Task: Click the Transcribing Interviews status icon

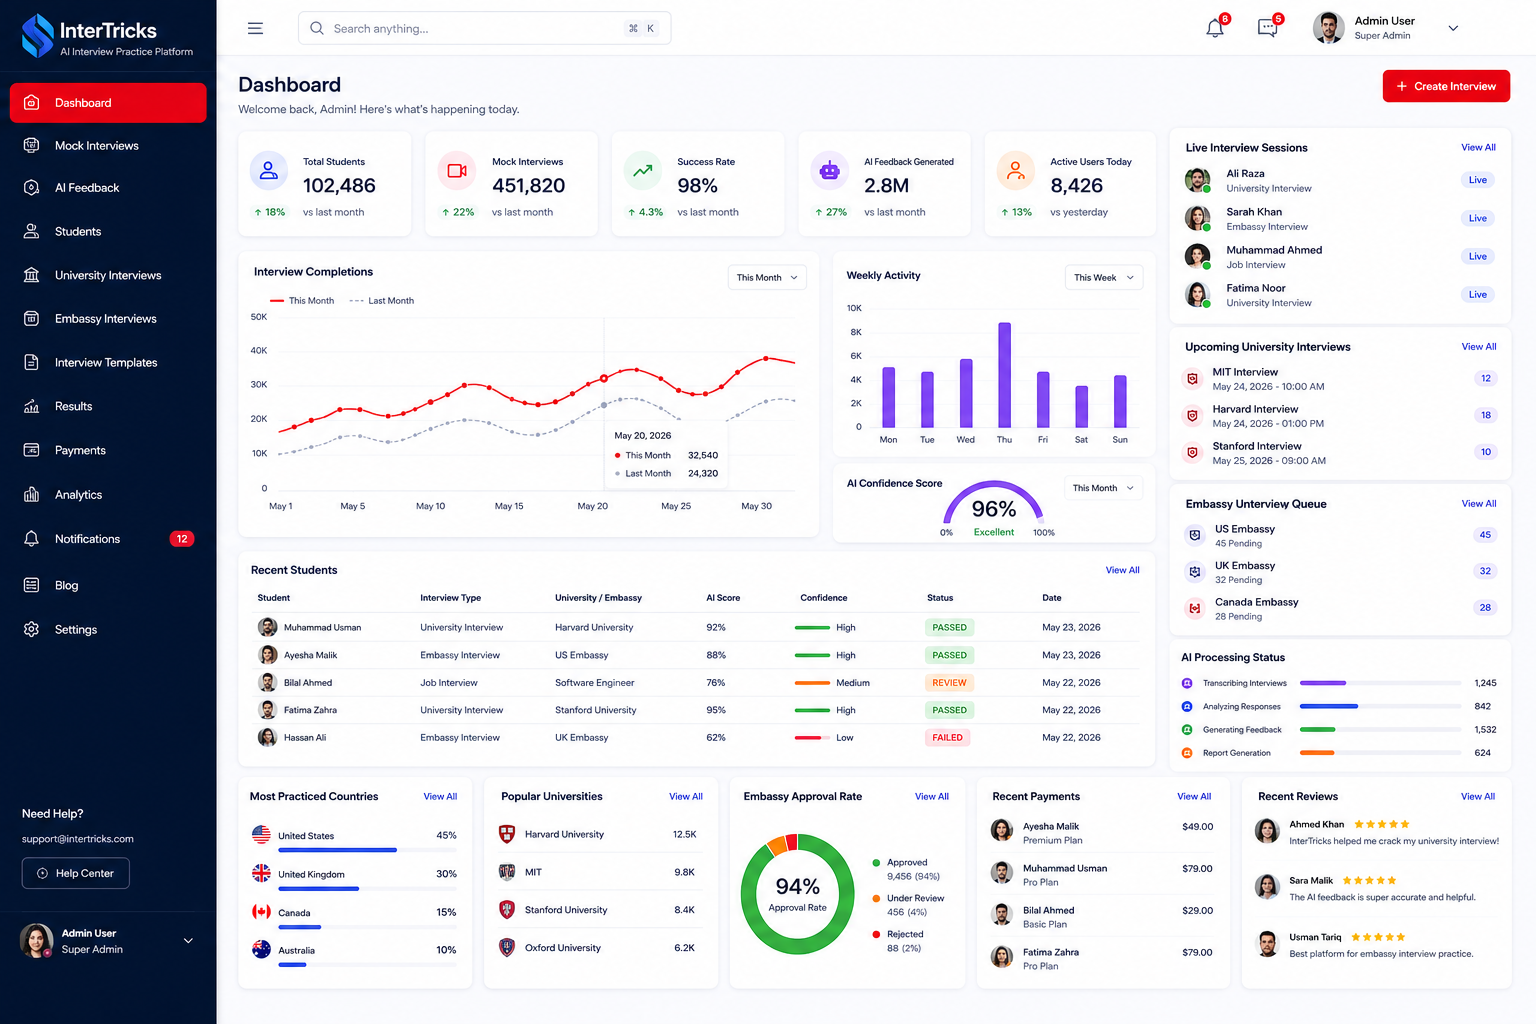Action: pos(1187,683)
